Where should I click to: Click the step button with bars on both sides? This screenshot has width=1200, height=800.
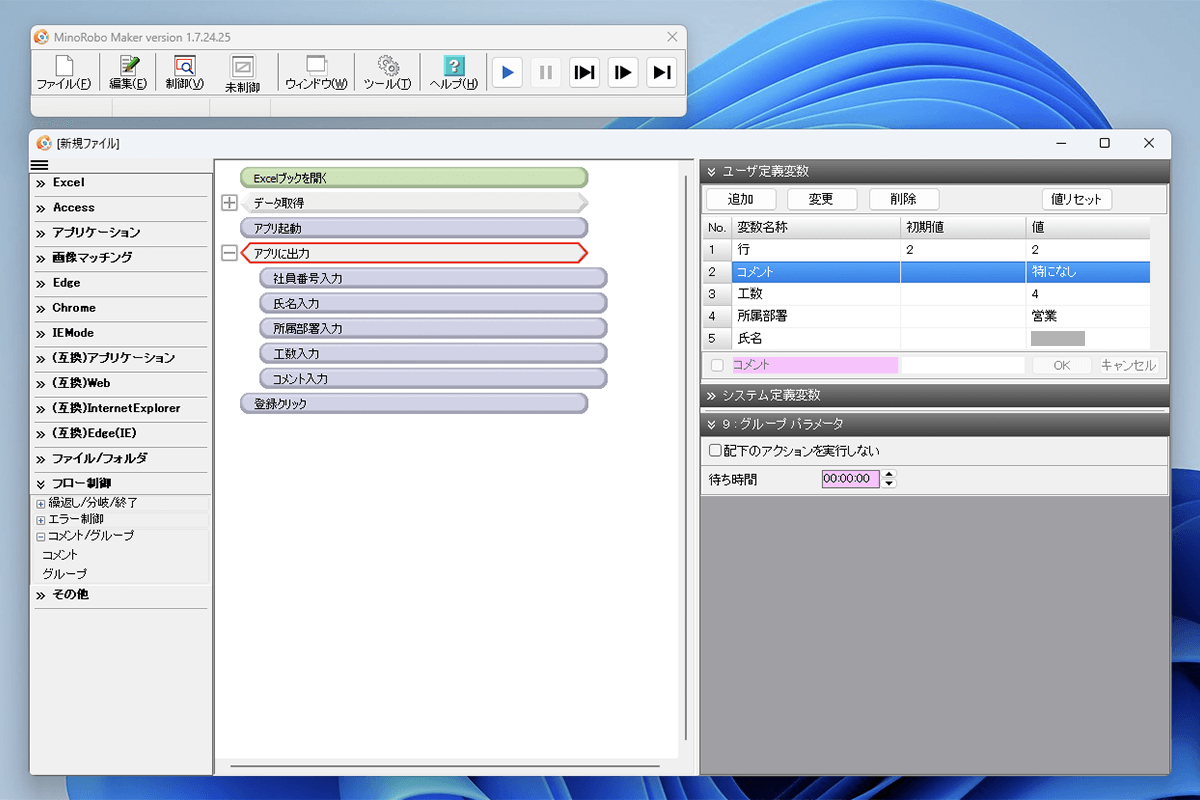pyautogui.click(x=585, y=72)
